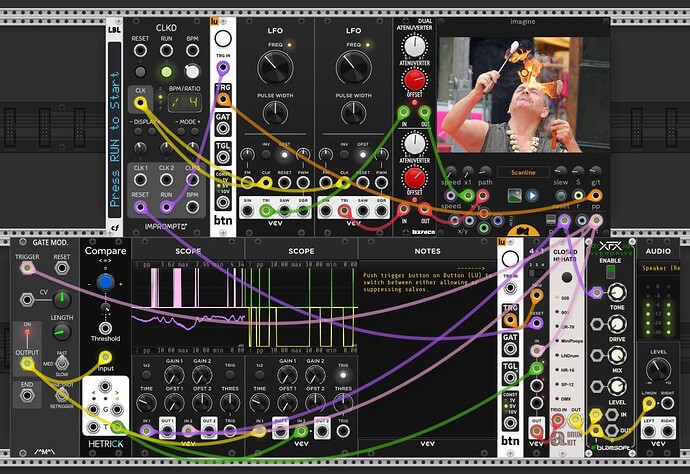Viewport: 690px width, 474px height.
Task: Toggle the OFST button on the first LFO
Action: 284,154
